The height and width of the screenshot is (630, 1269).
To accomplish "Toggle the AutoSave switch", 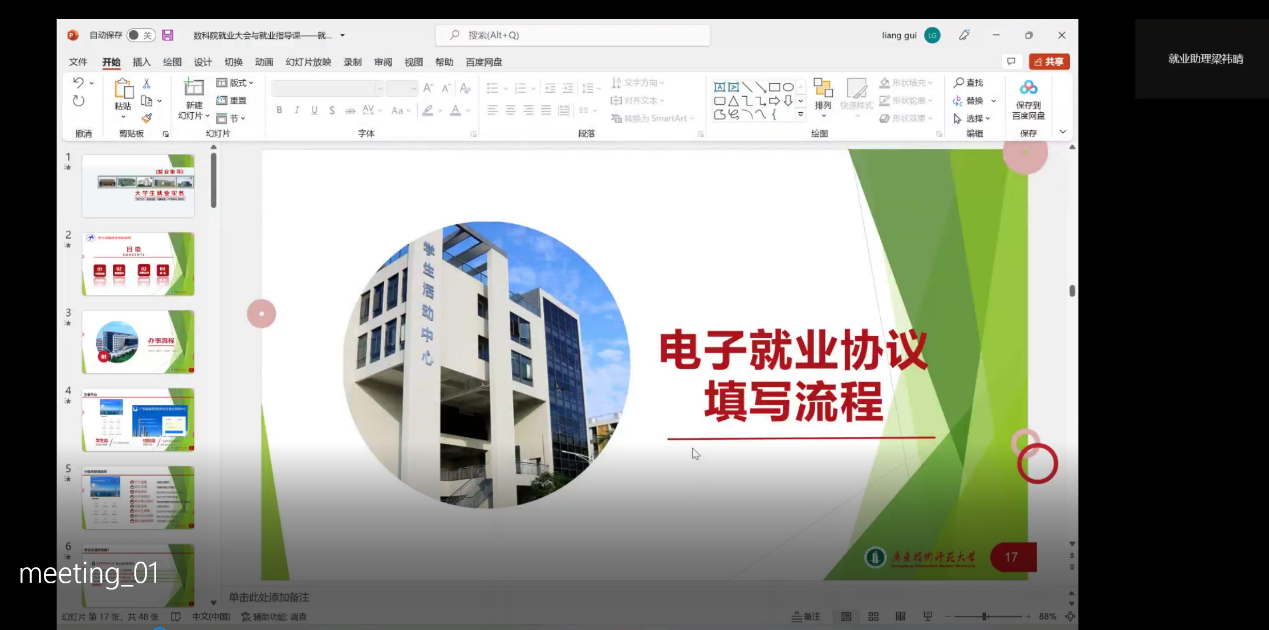I will point(140,35).
